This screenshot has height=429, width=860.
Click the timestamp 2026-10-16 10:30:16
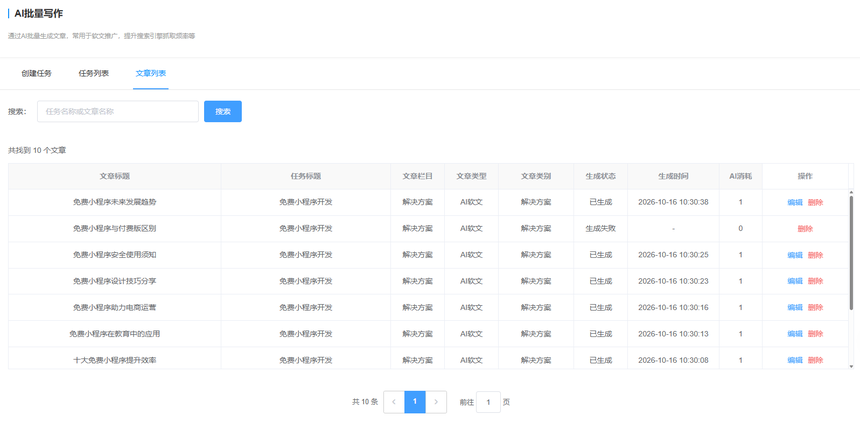coord(674,308)
